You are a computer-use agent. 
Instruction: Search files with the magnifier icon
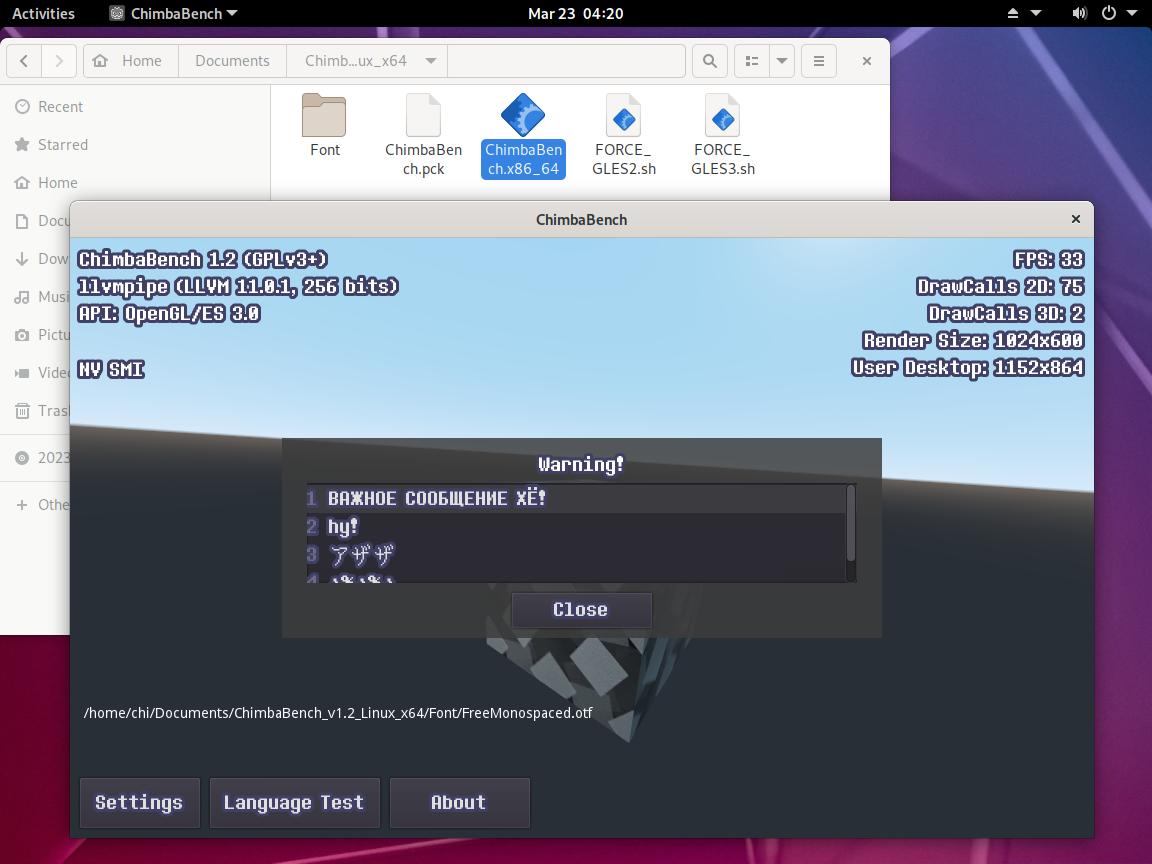(710, 61)
